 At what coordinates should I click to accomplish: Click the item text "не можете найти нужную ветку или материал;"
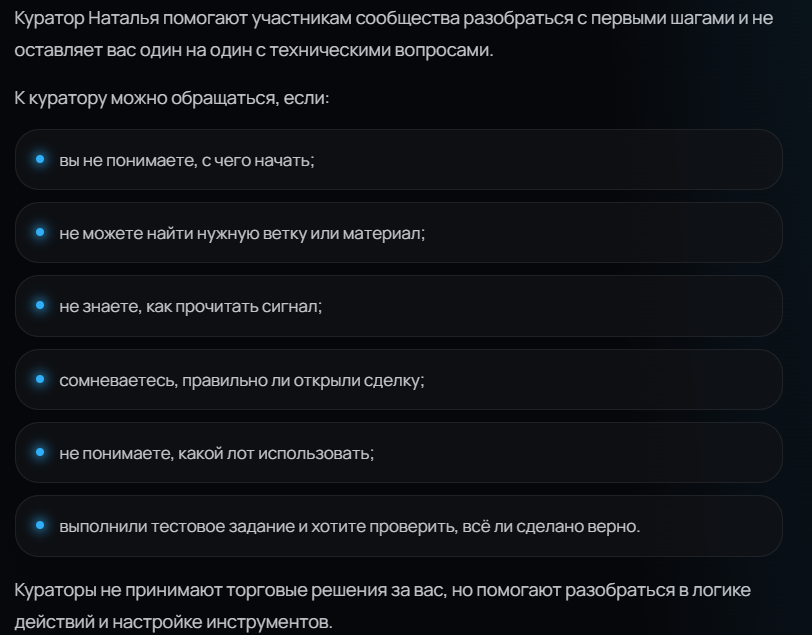point(242,234)
